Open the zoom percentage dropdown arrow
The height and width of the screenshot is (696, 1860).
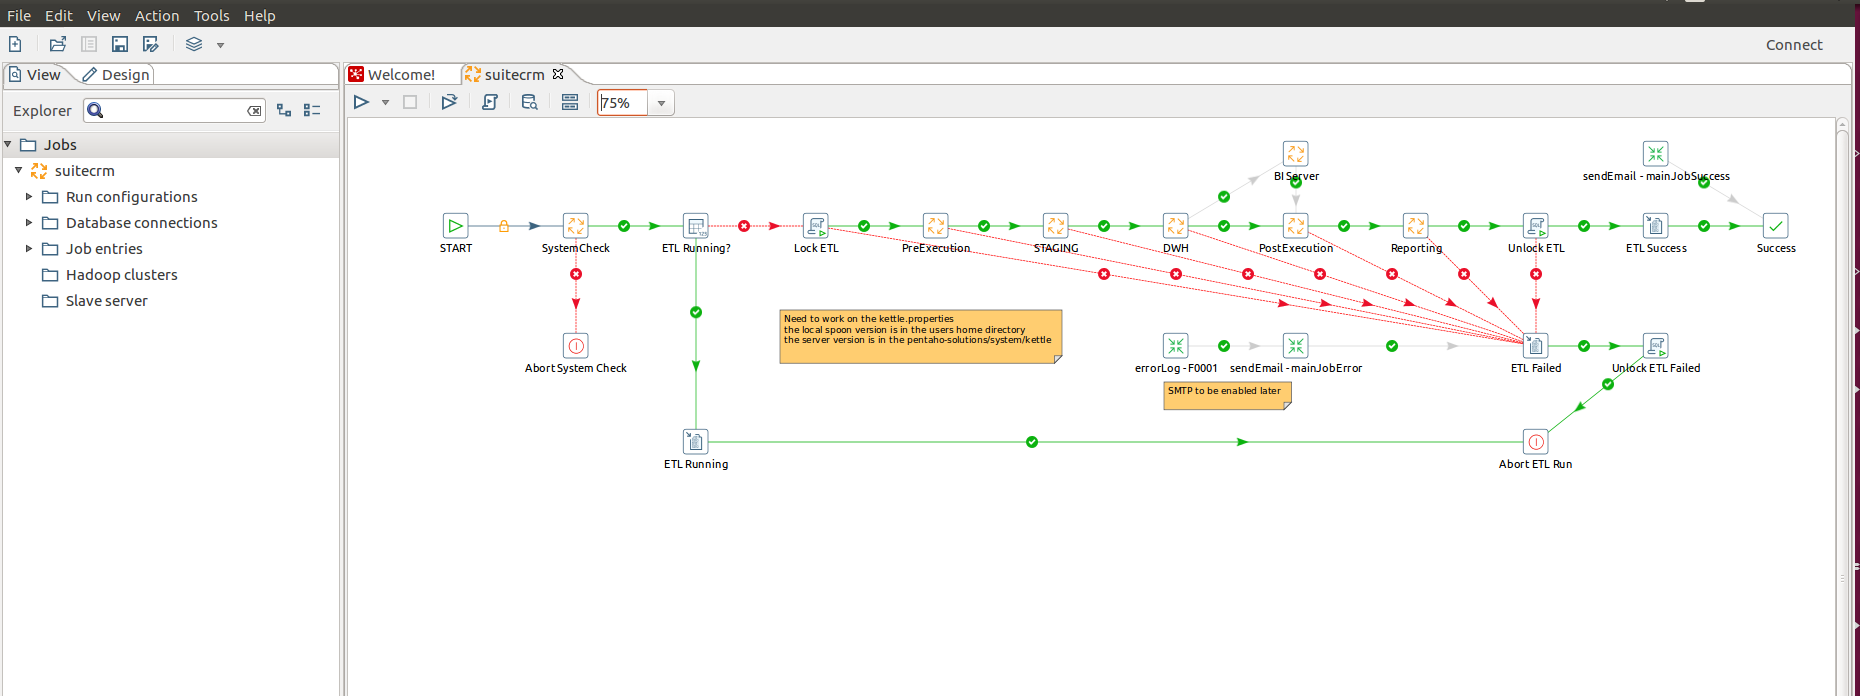(661, 103)
